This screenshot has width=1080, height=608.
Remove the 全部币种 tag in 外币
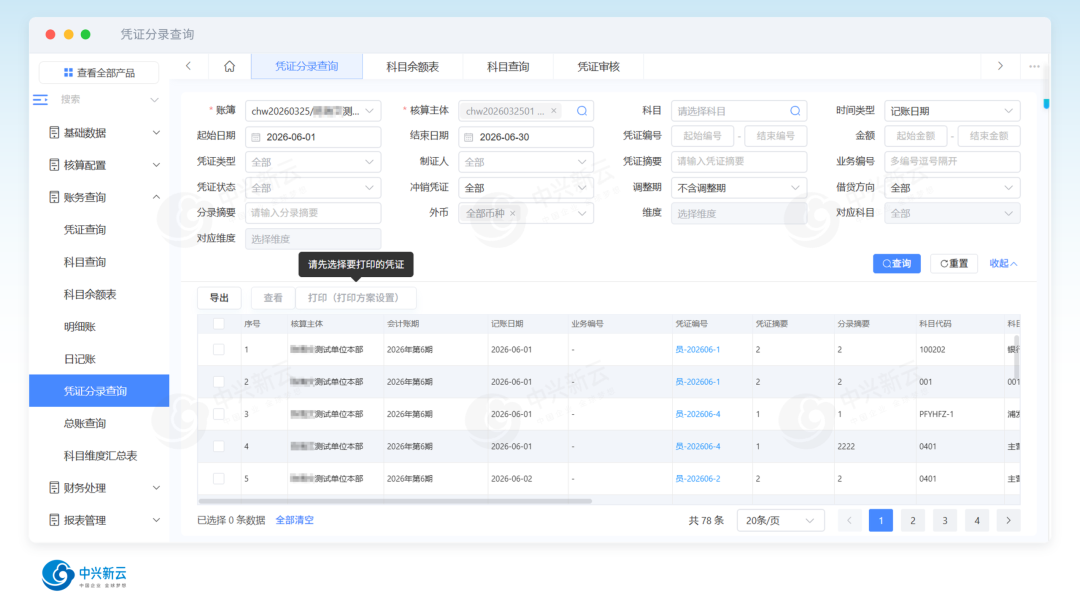click(x=512, y=213)
